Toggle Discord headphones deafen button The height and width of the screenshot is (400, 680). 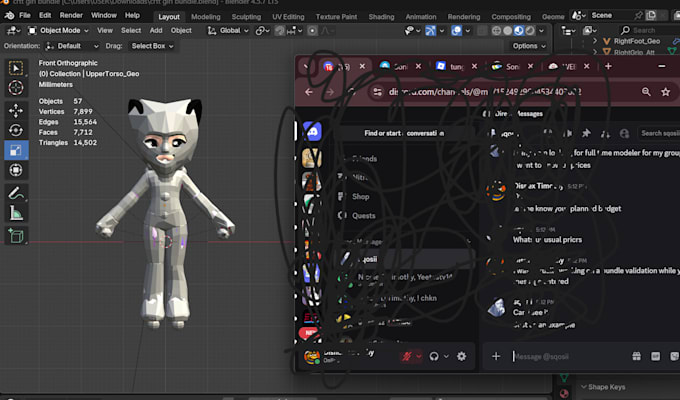[x=434, y=356]
